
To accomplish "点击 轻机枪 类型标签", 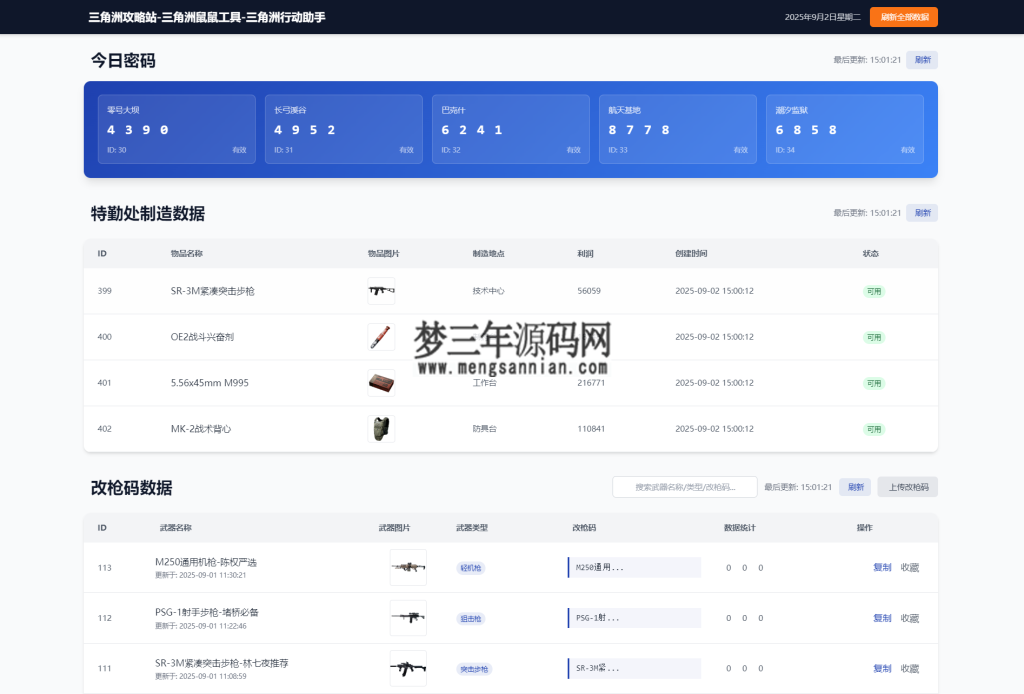I will pyautogui.click(x=470, y=567).
